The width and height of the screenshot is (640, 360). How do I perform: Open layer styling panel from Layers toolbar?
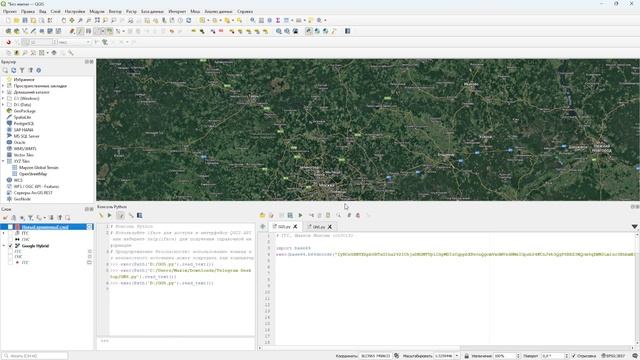click(x=5, y=218)
